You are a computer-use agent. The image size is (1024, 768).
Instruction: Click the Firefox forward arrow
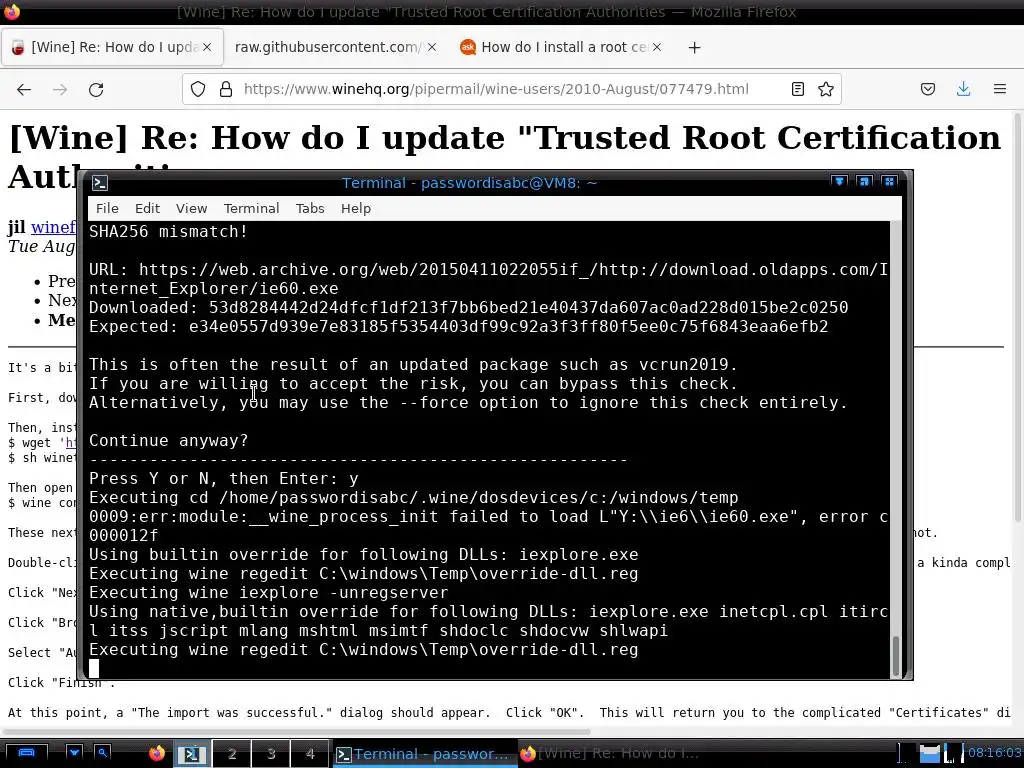(x=59, y=89)
